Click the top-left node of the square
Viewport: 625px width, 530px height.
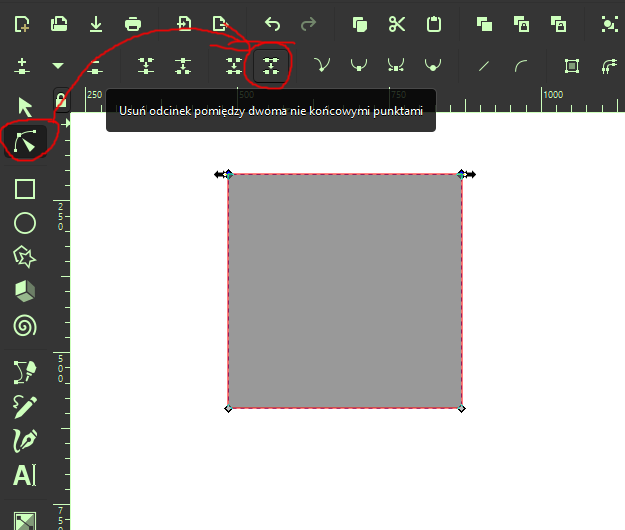(x=228, y=174)
